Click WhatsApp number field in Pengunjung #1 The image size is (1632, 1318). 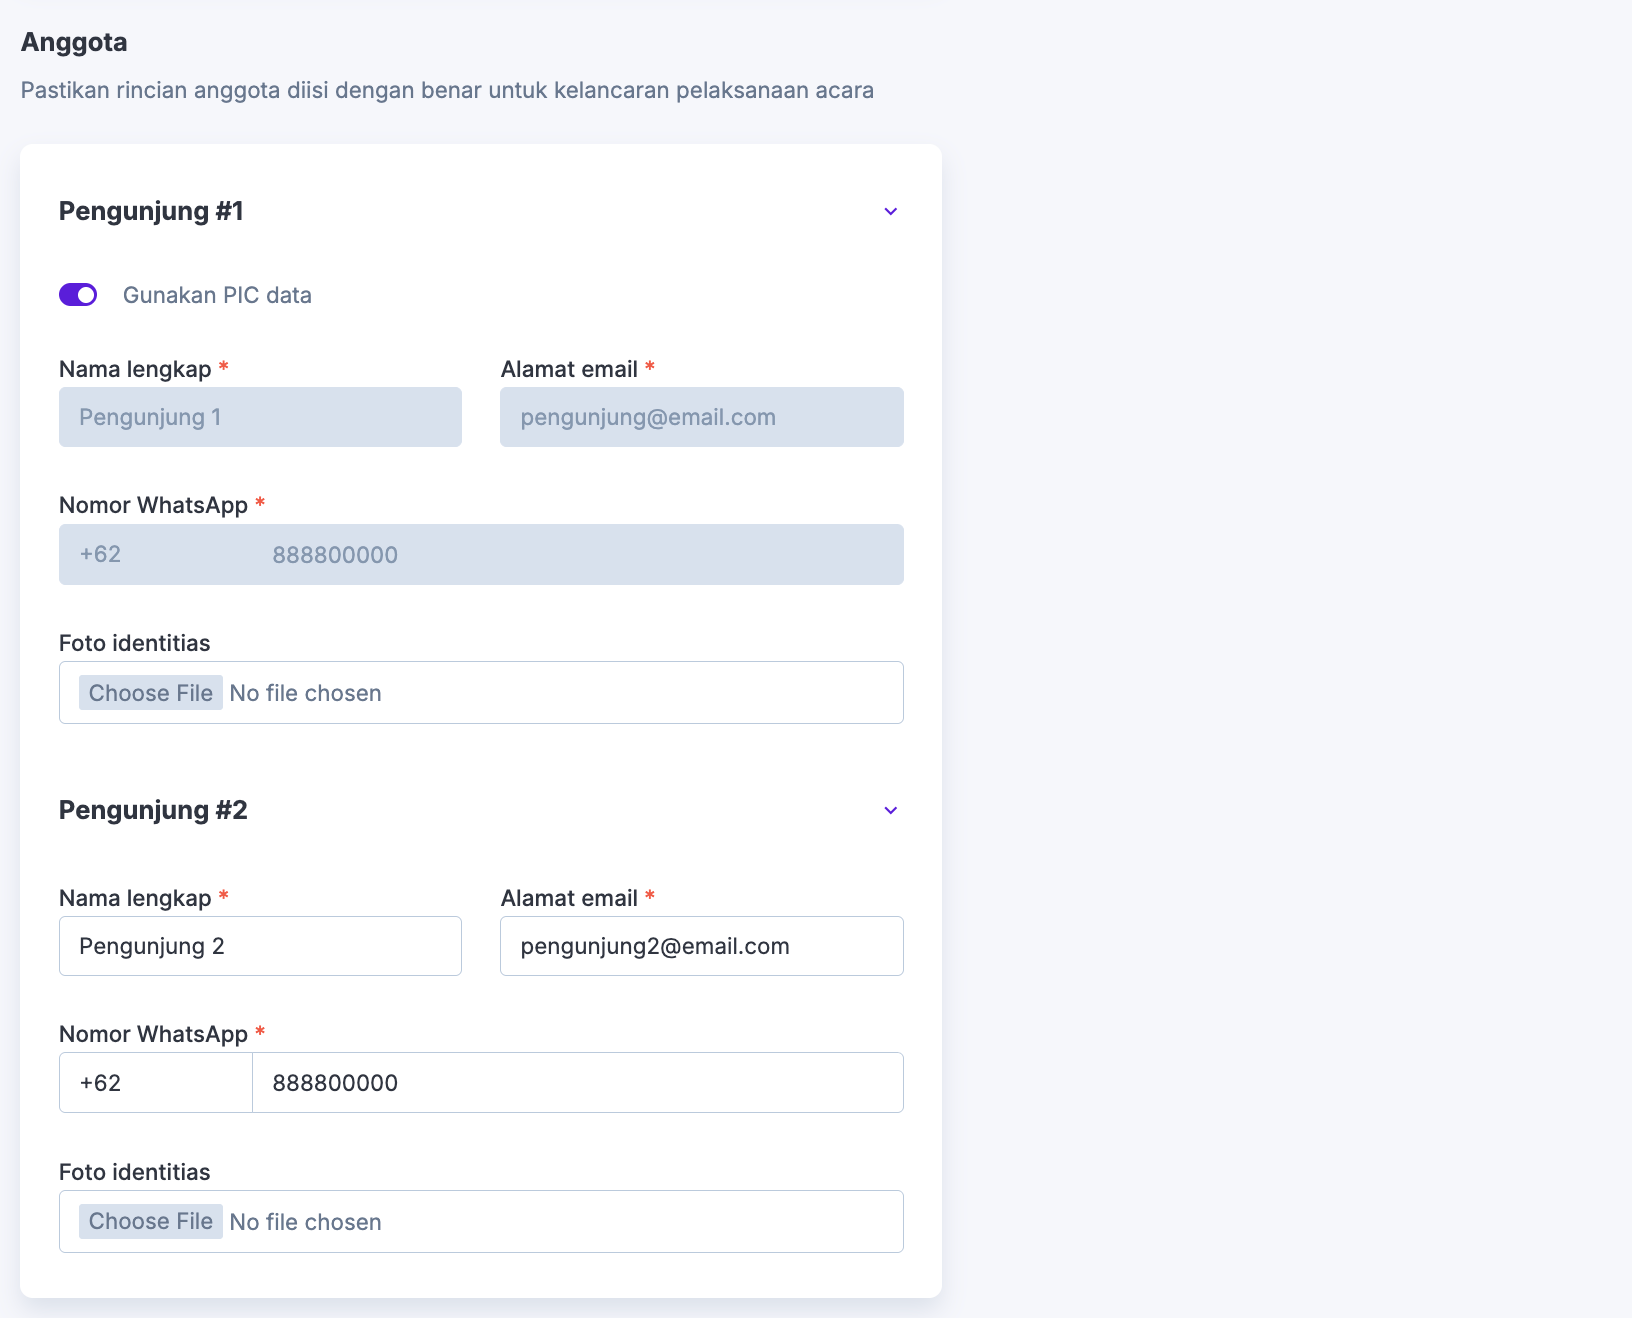pos(577,555)
